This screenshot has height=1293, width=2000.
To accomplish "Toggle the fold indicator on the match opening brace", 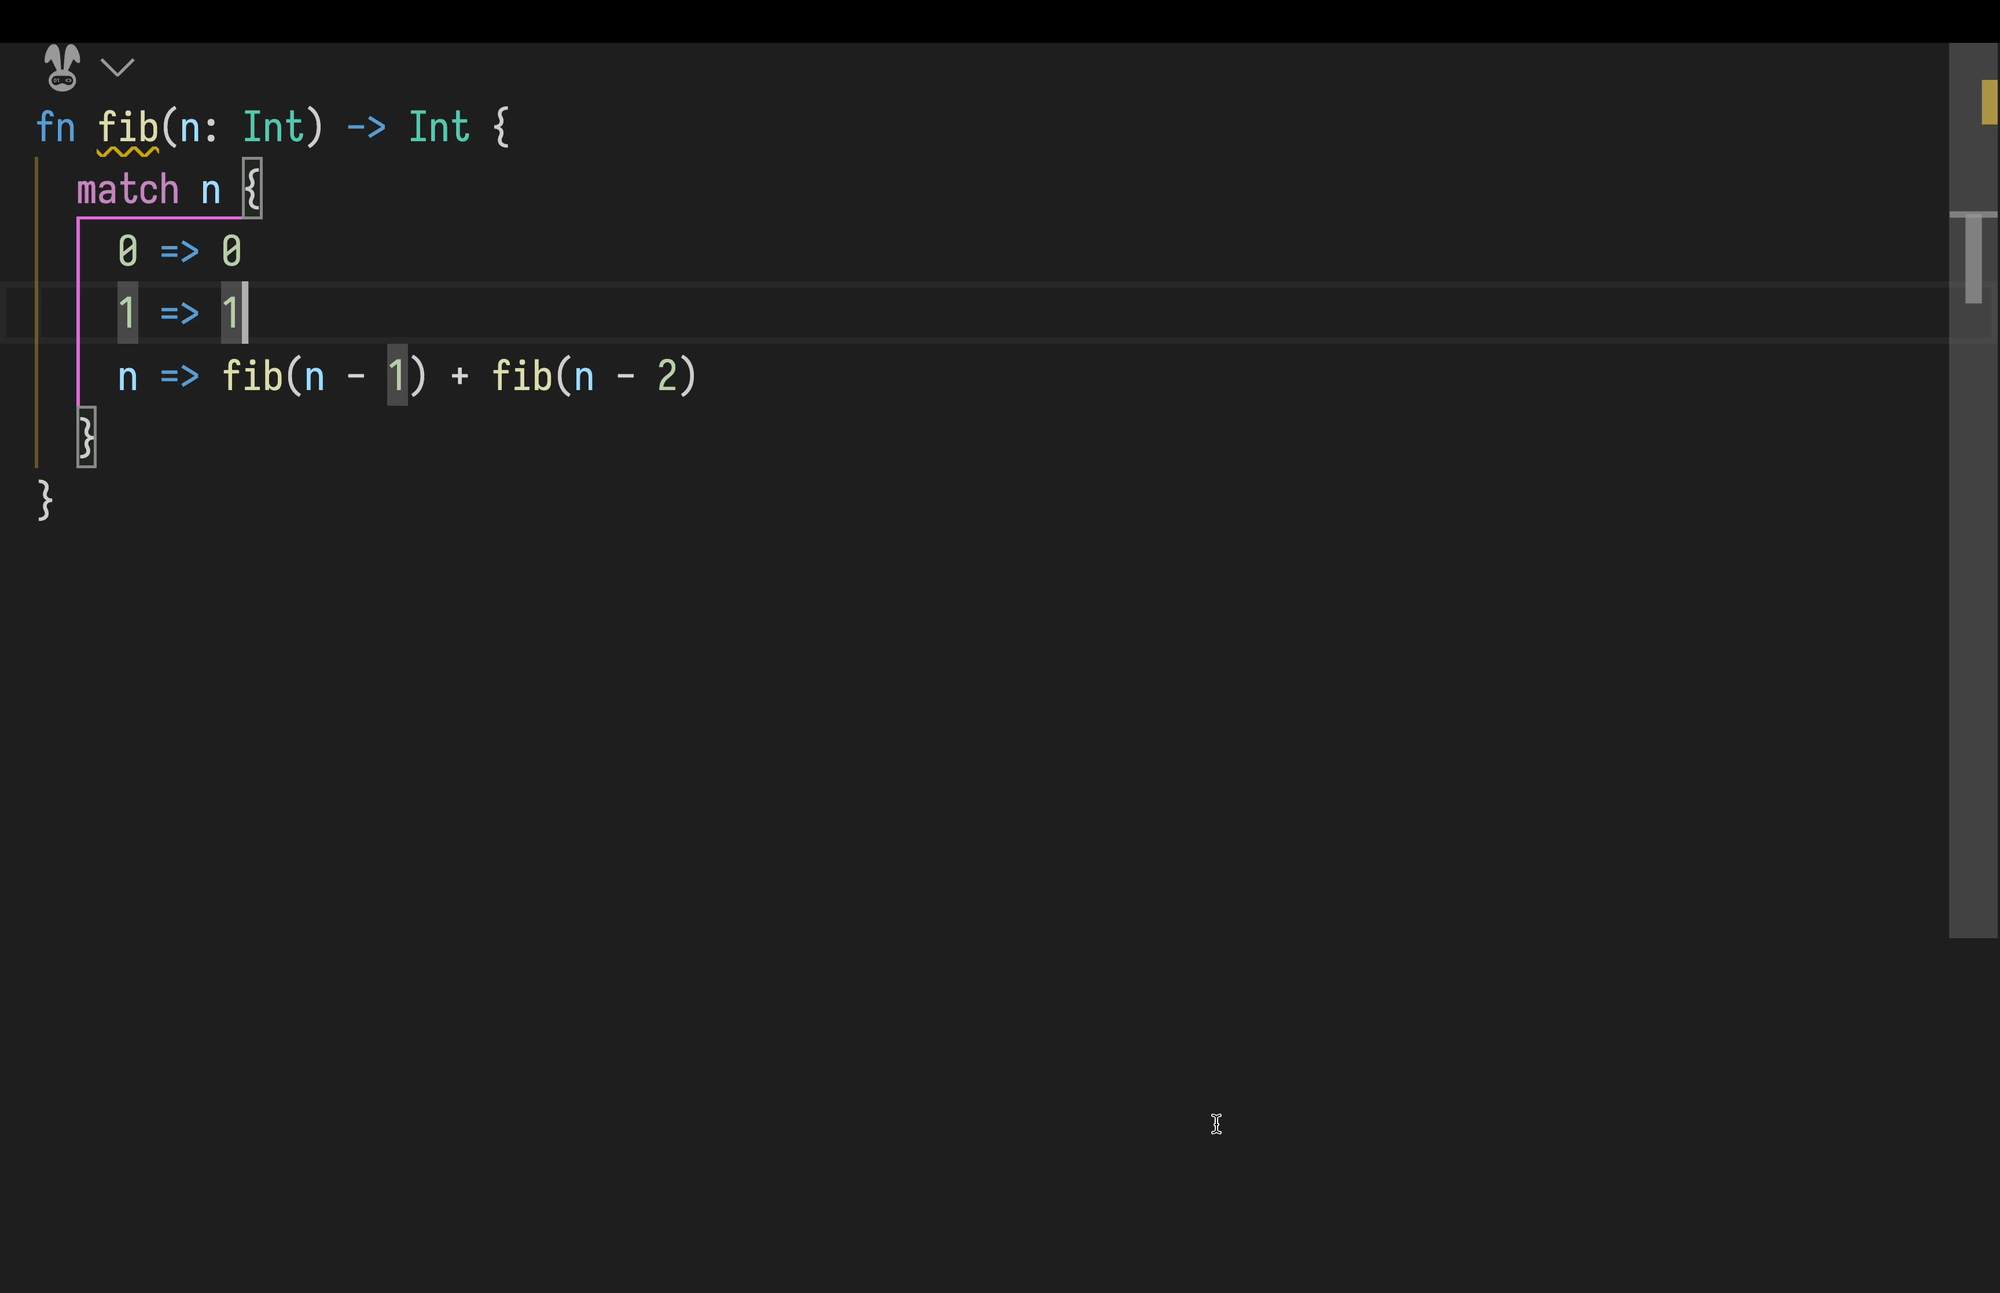I will pyautogui.click(x=252, y=189).
